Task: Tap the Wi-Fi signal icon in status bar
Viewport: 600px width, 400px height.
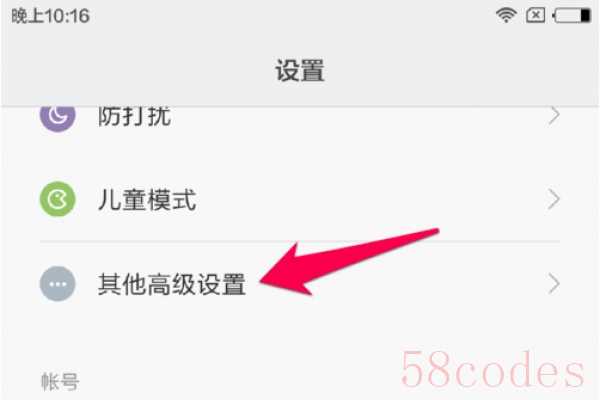Action: click(x=506, y=16)
